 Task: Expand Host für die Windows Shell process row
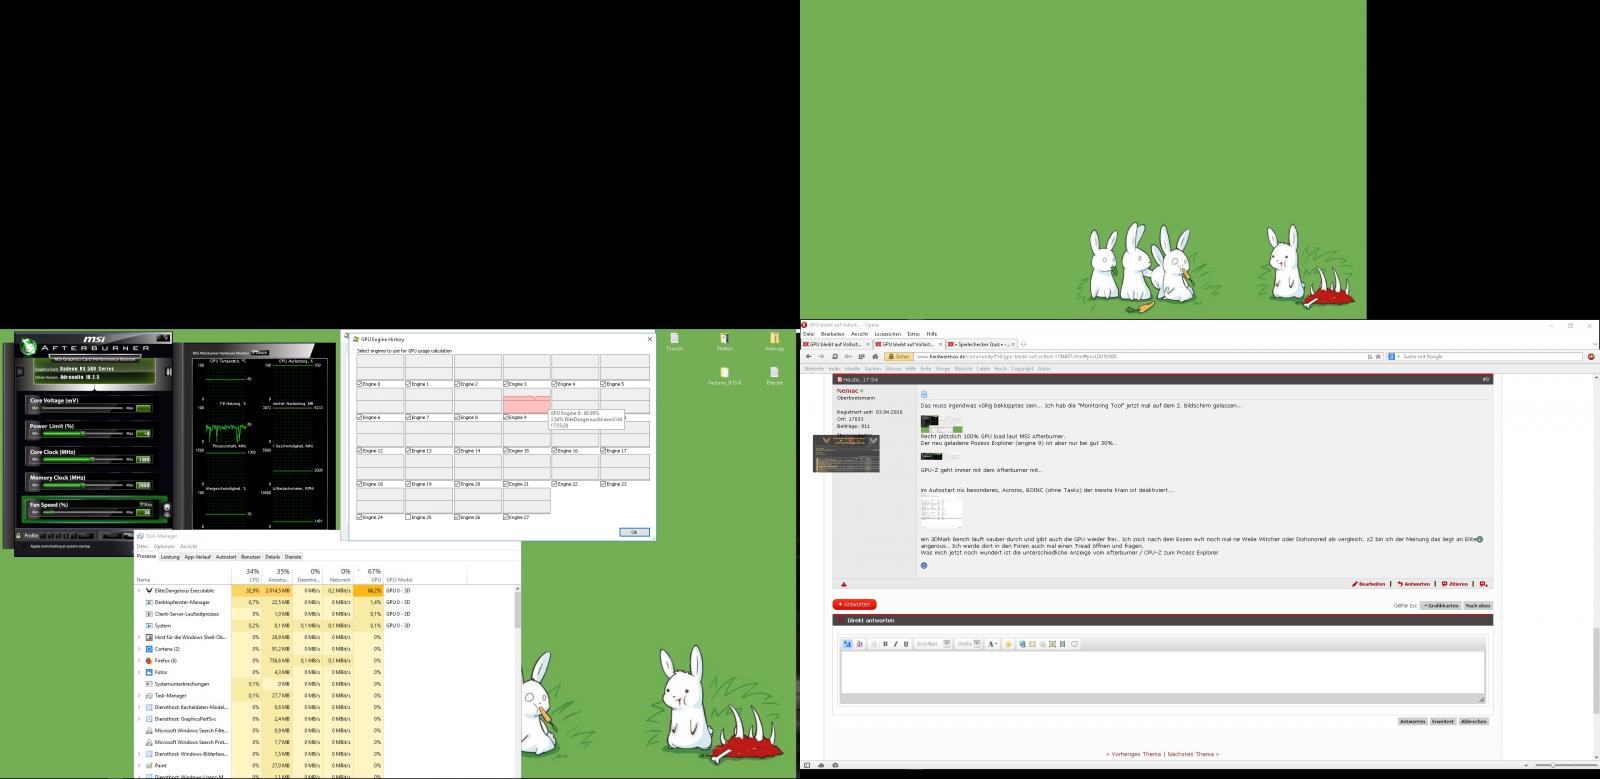click(x=139, y=637)
